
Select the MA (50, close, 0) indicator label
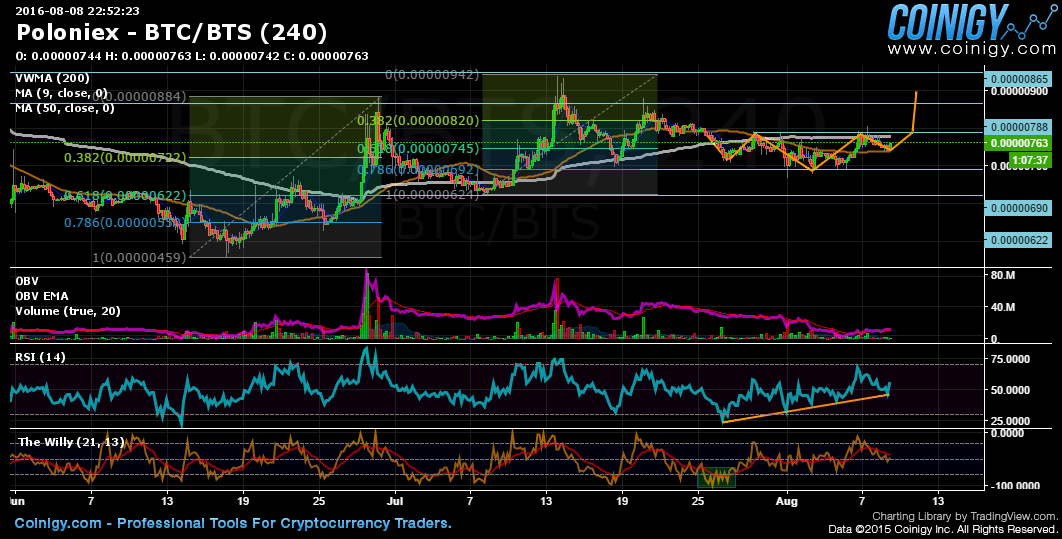tap(64, 108)
